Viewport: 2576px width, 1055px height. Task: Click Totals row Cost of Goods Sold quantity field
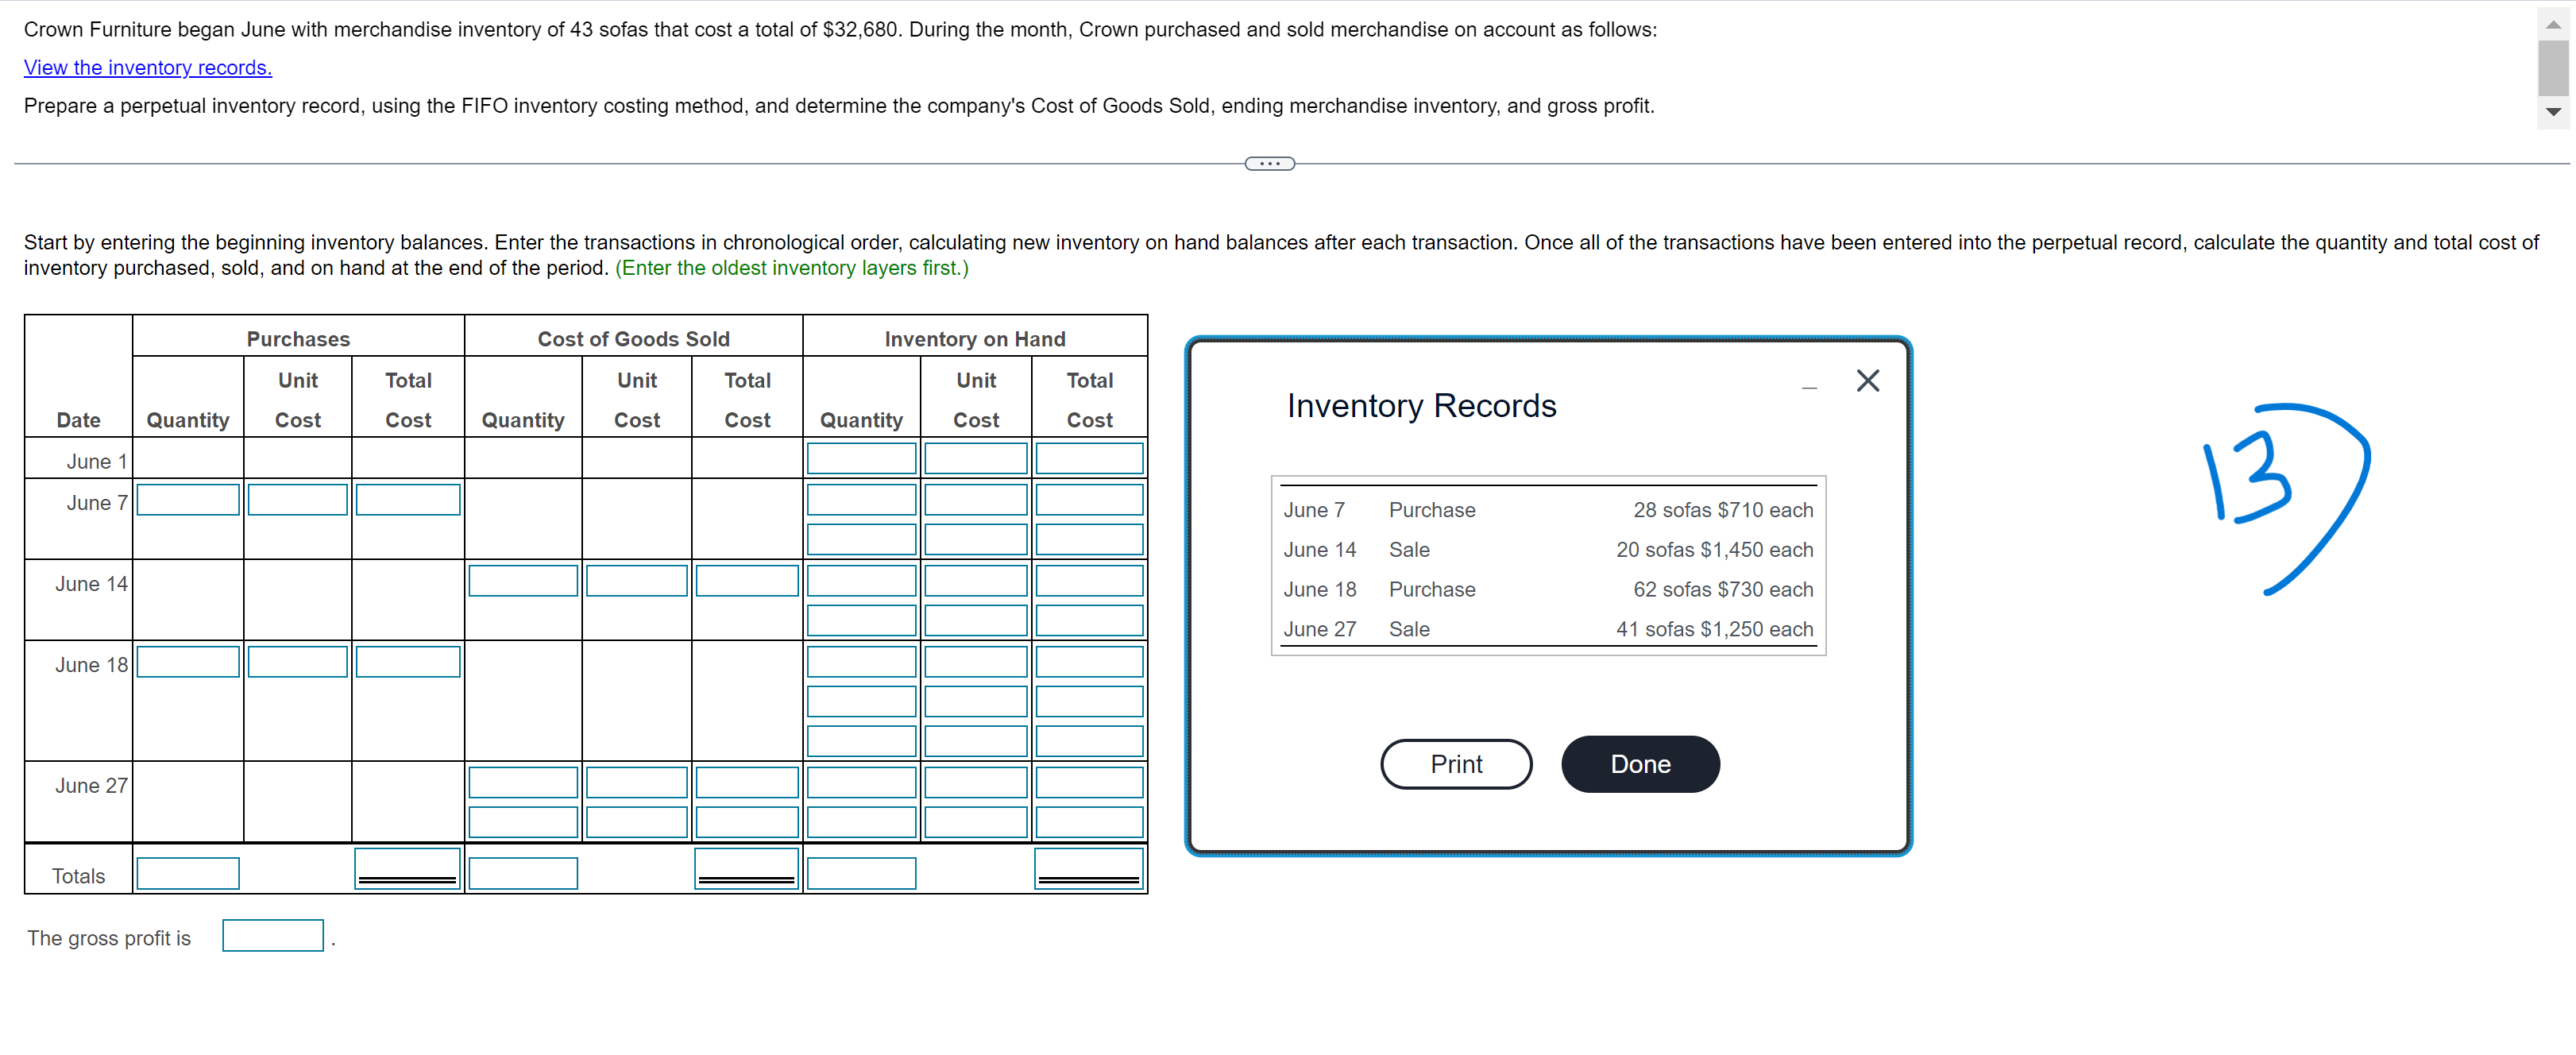pyautogui.click(x=523, y=873)
